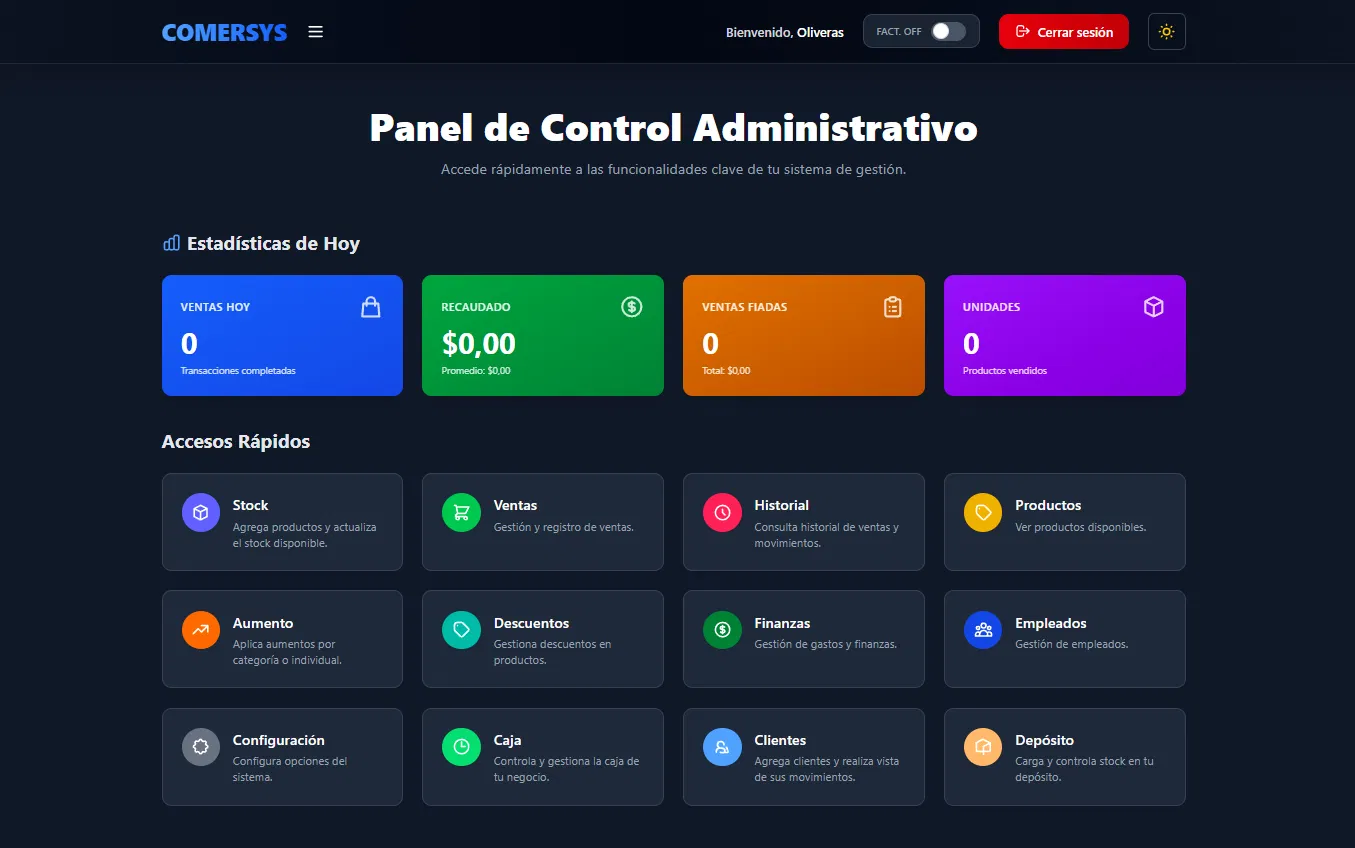
Task: Click the $0,00 amount in Recaudado
Action: coord(479,344)
